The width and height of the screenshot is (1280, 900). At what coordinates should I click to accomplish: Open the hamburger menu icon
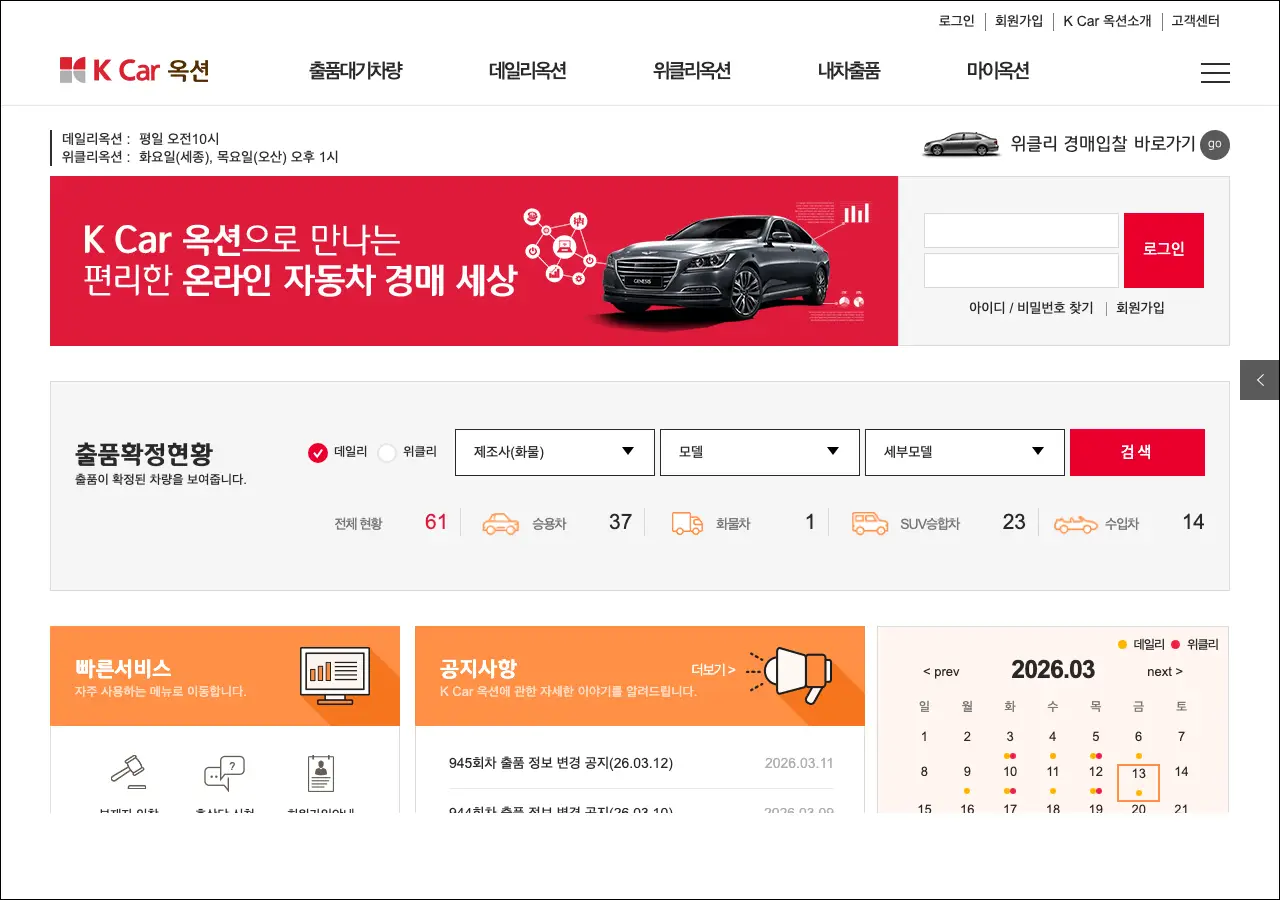point(1215,72)
